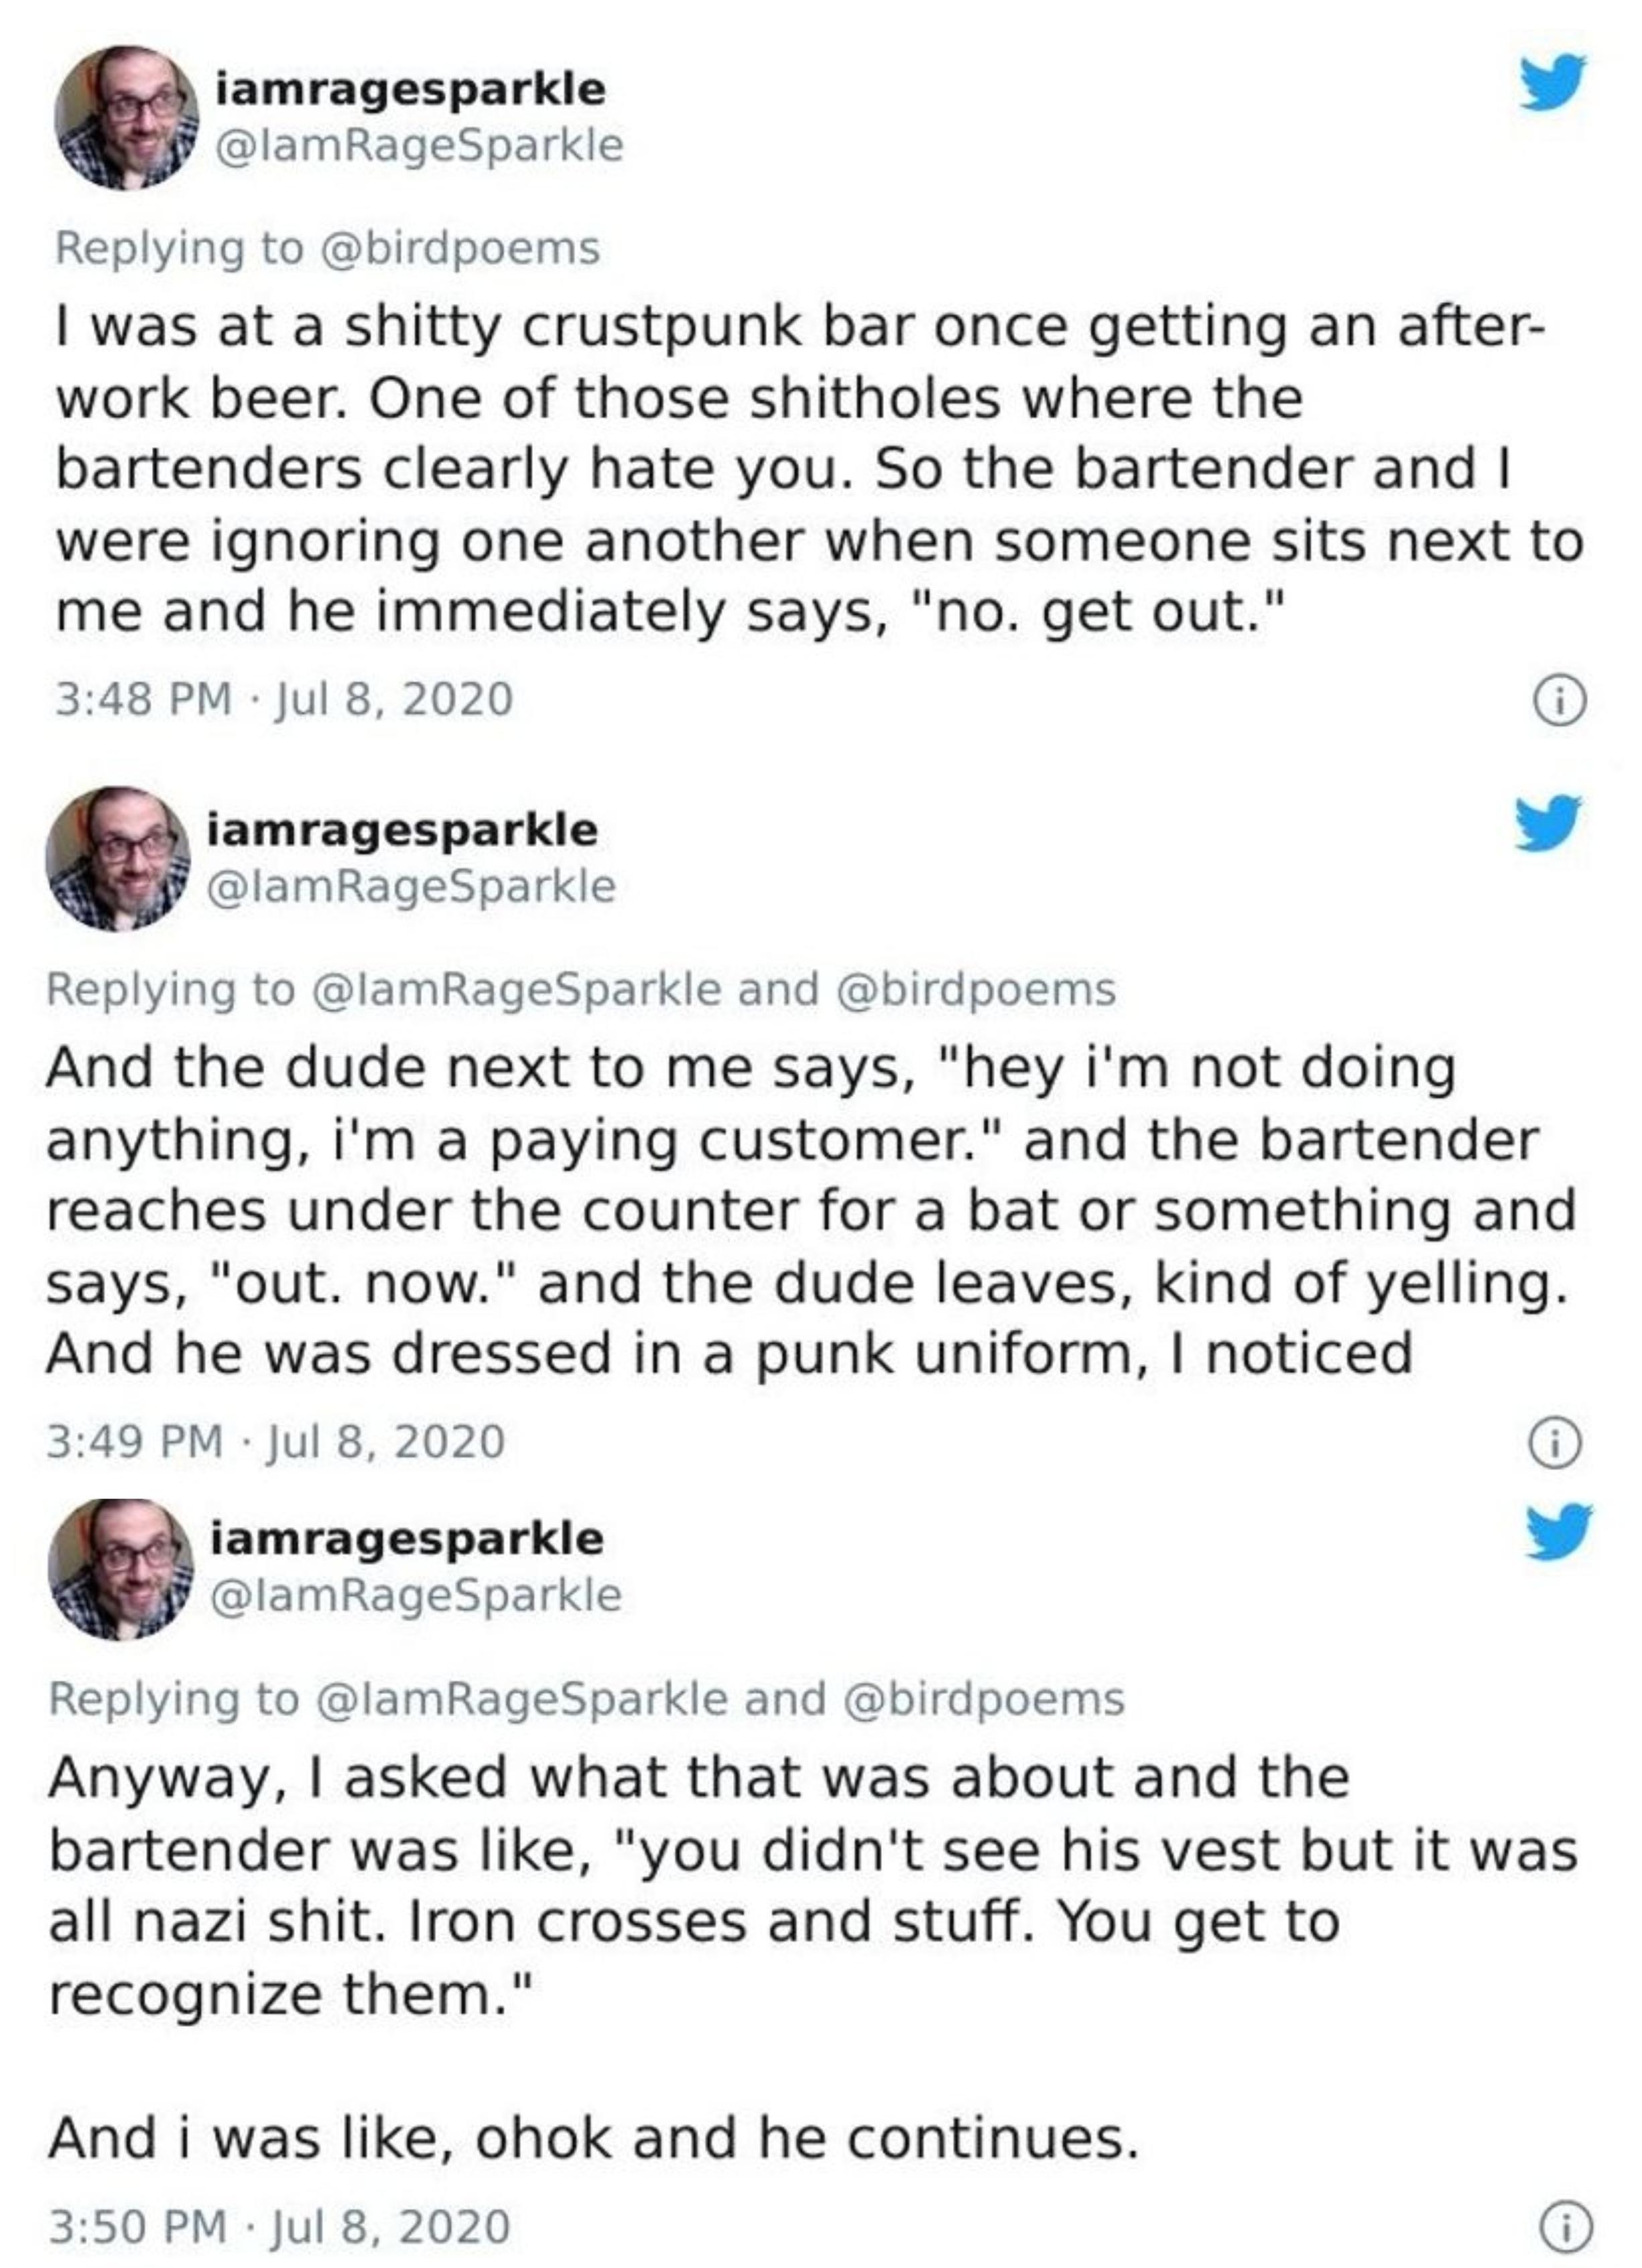This screenshot has width=1642, height=2268.
Task: Click iamragesparkle display name on third tweet
Action: 407,1538
